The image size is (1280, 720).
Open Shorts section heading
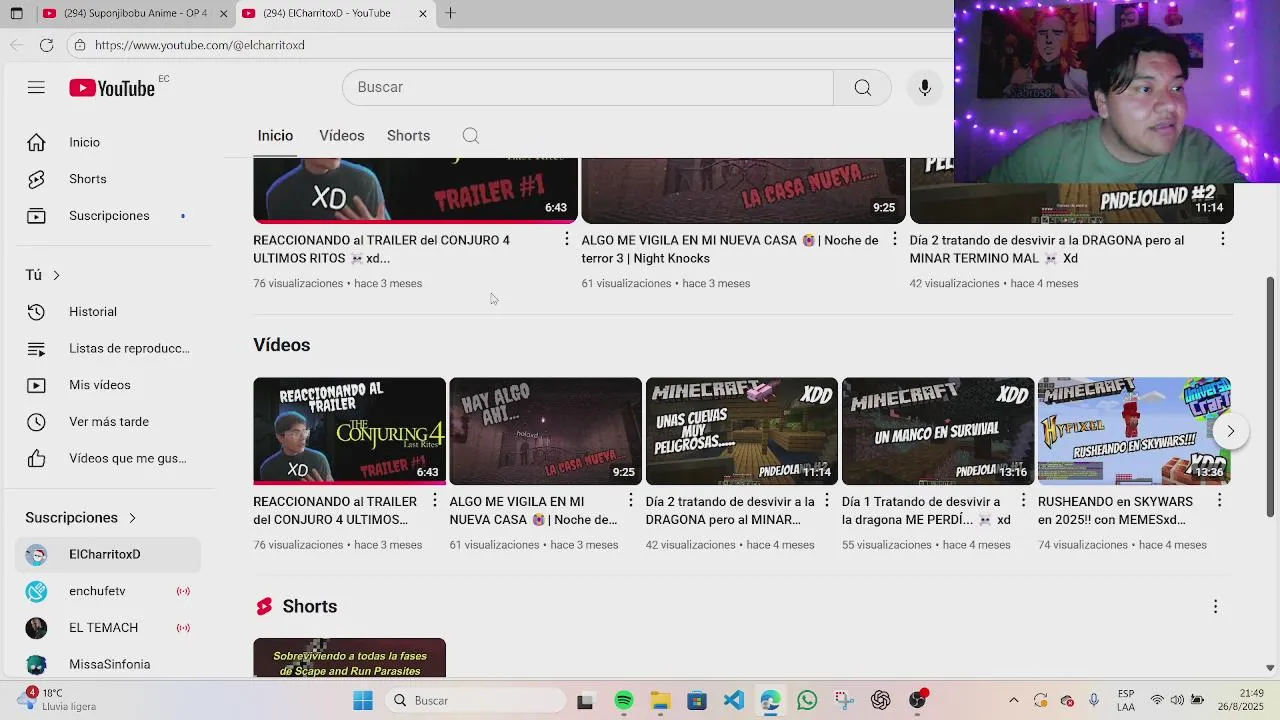(309, 607)
